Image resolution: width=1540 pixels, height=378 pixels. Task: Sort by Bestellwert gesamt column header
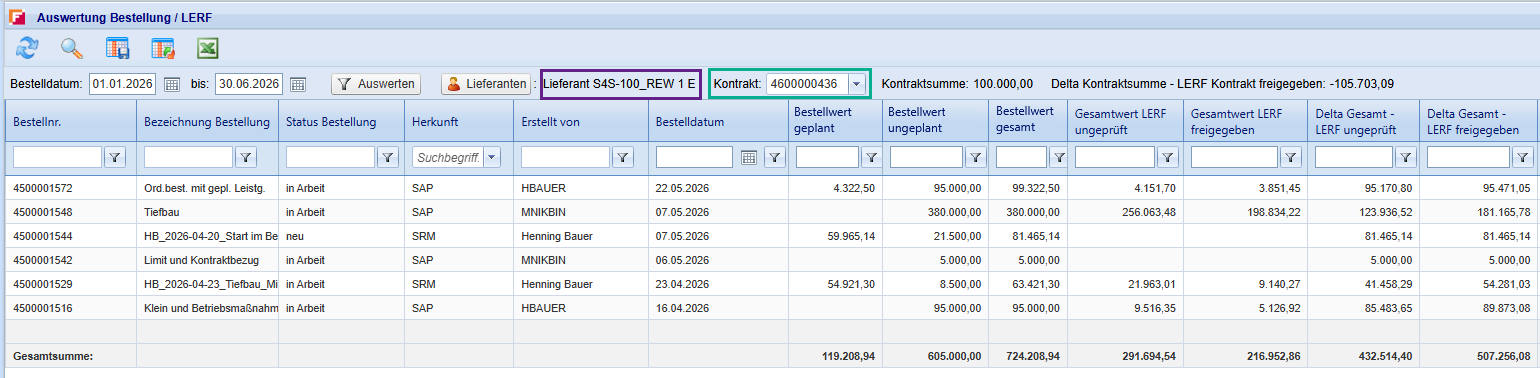1028,121
